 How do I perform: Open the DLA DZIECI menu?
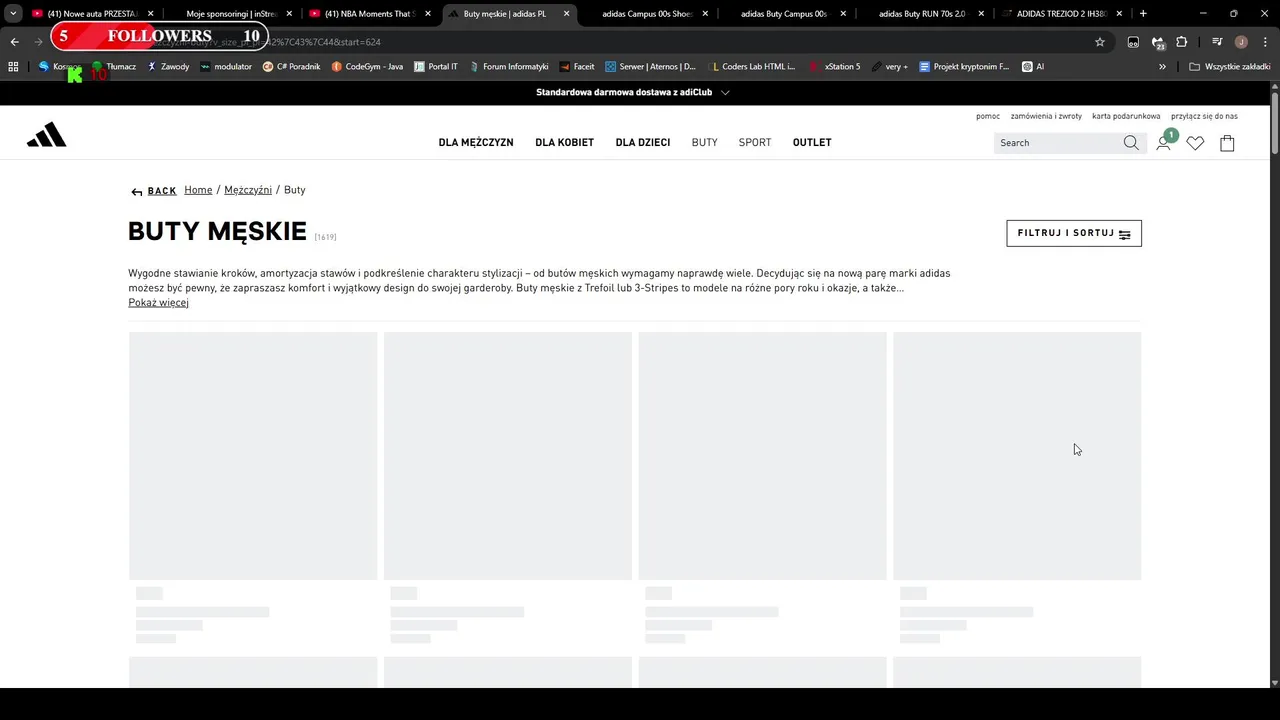643,142
